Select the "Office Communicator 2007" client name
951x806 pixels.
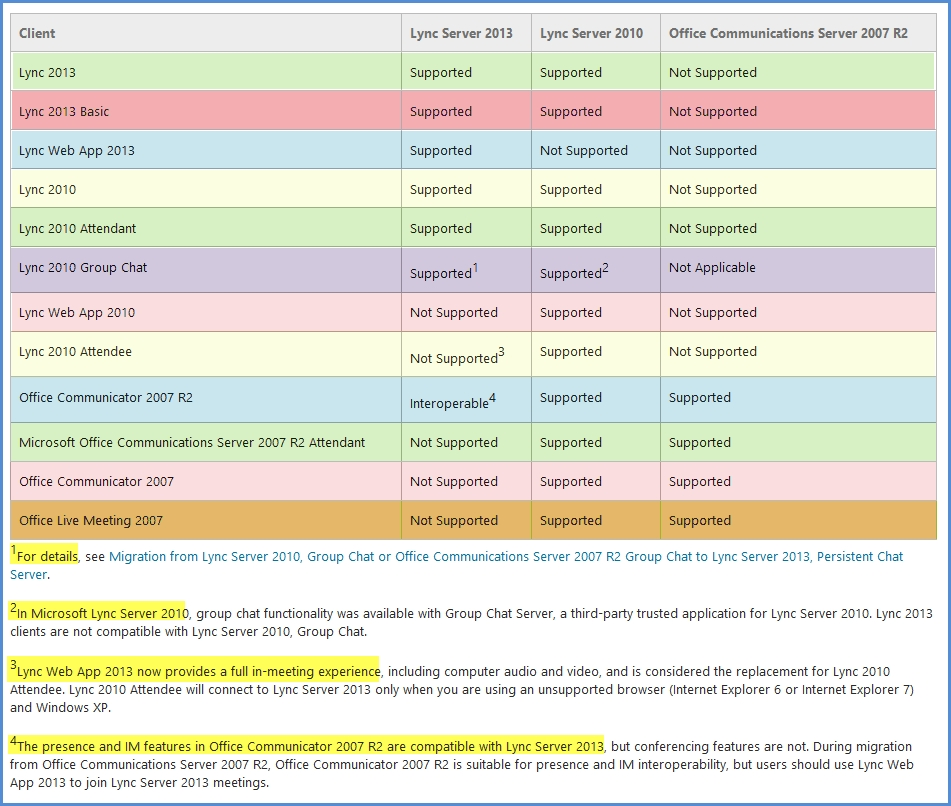[x=96, y=482]
